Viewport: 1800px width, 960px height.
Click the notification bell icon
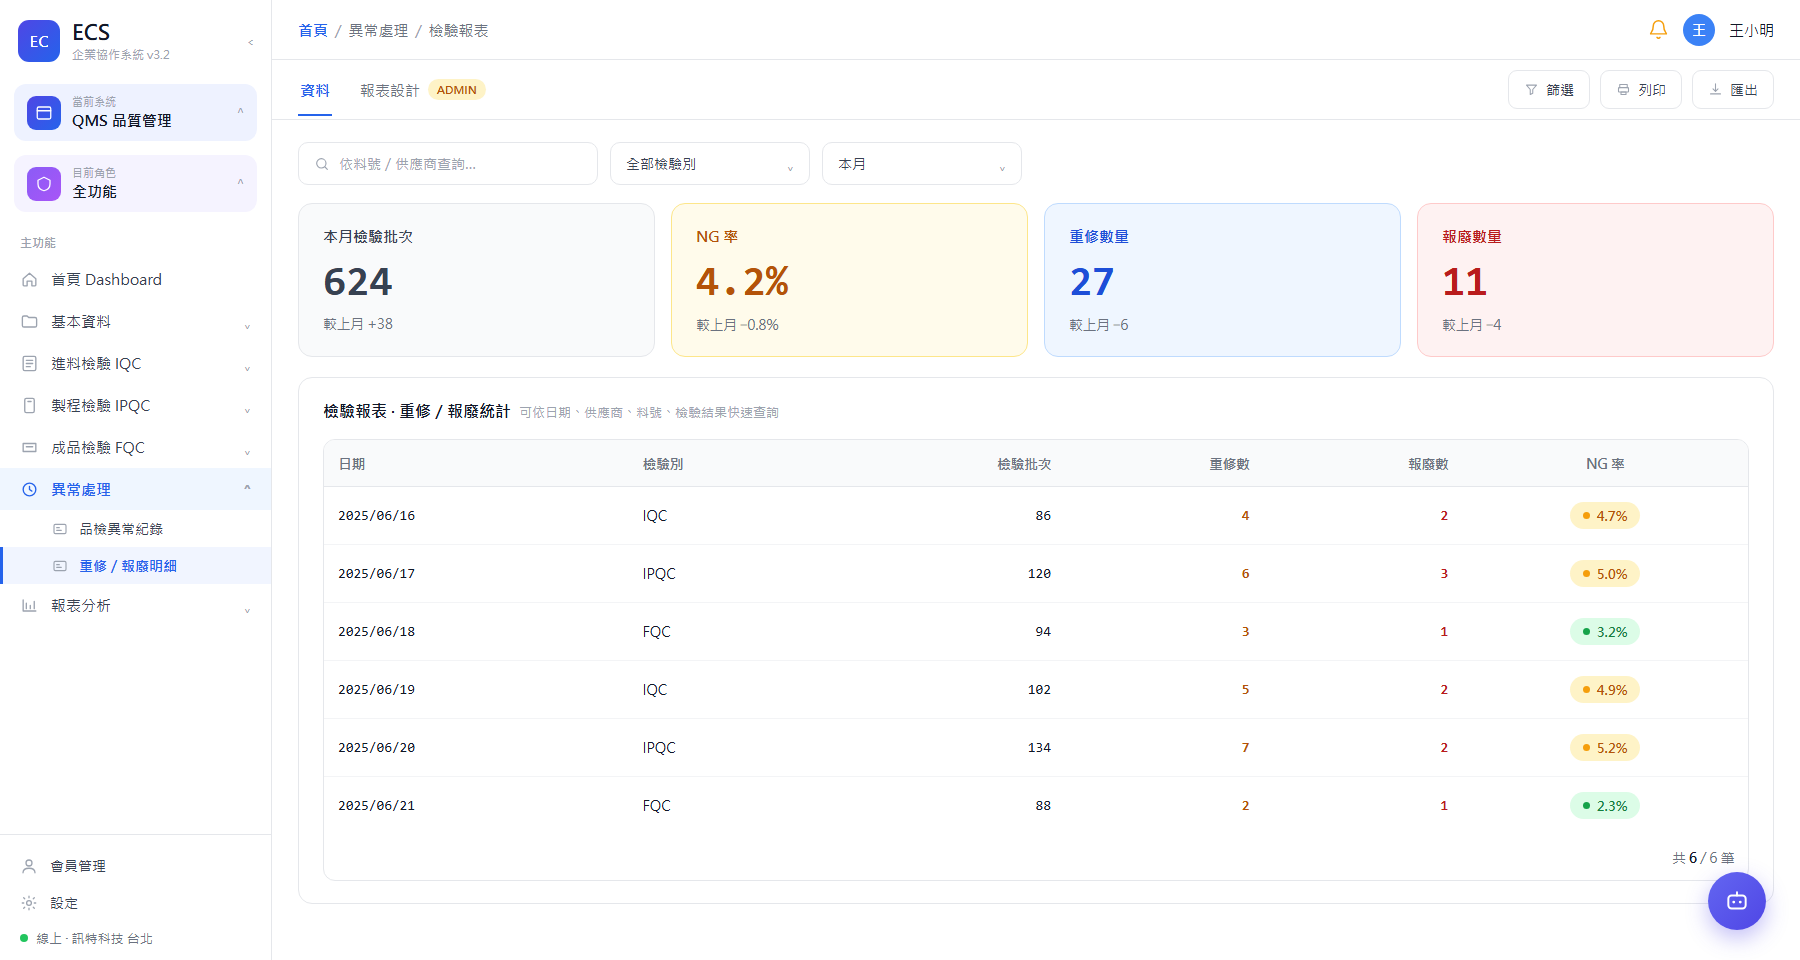point(1658,30)
